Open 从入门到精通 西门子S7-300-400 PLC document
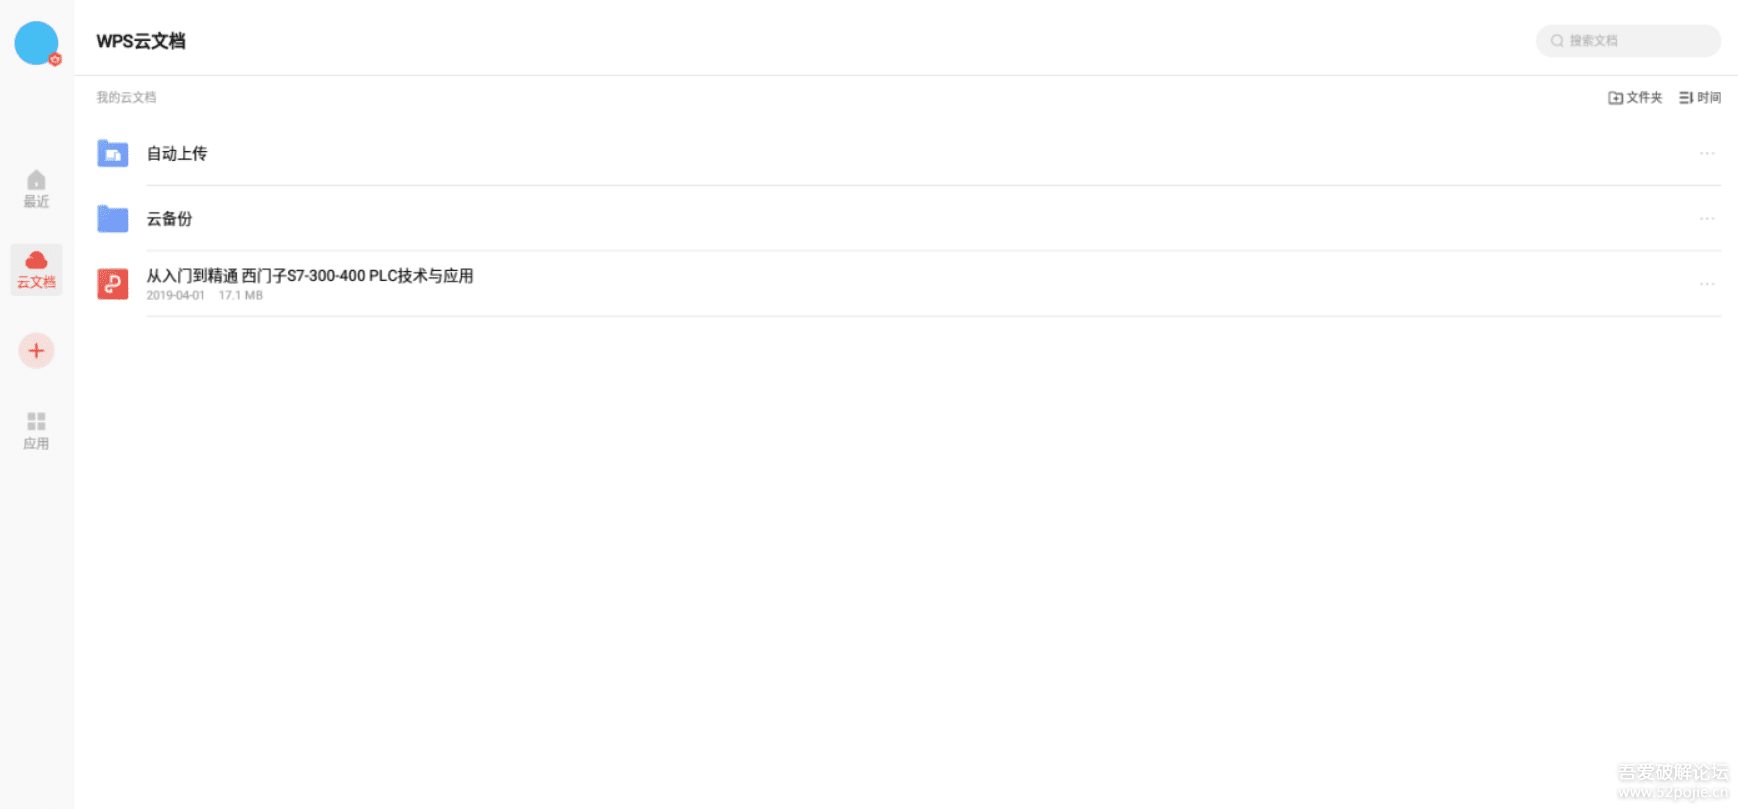The width and height of the screenshot is (1738, 809). [310, 276]
